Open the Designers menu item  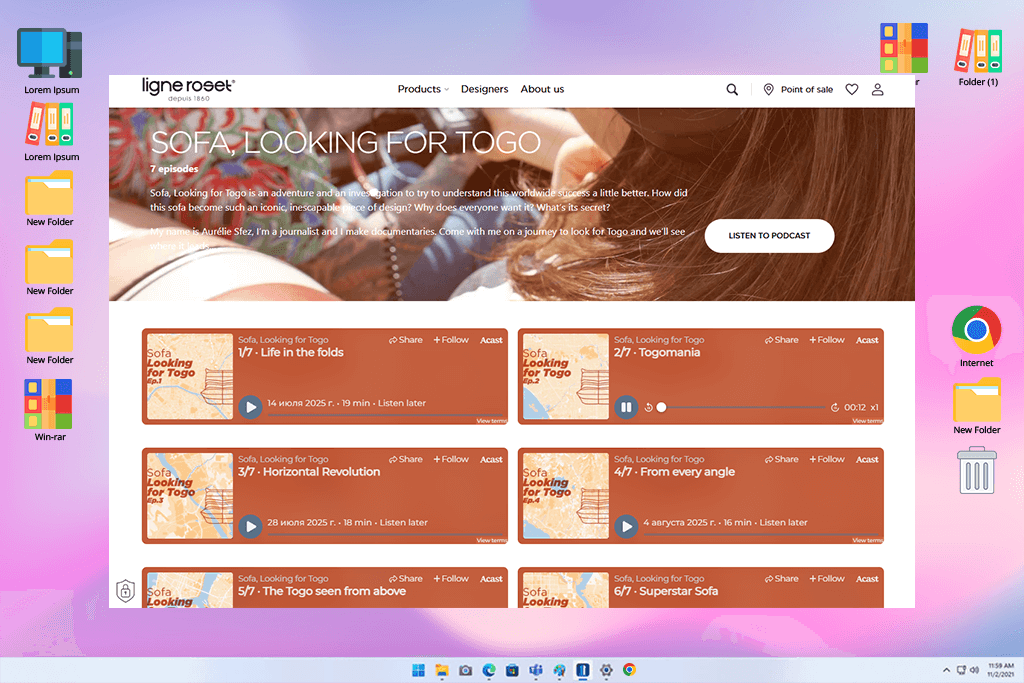coord(485,89)
